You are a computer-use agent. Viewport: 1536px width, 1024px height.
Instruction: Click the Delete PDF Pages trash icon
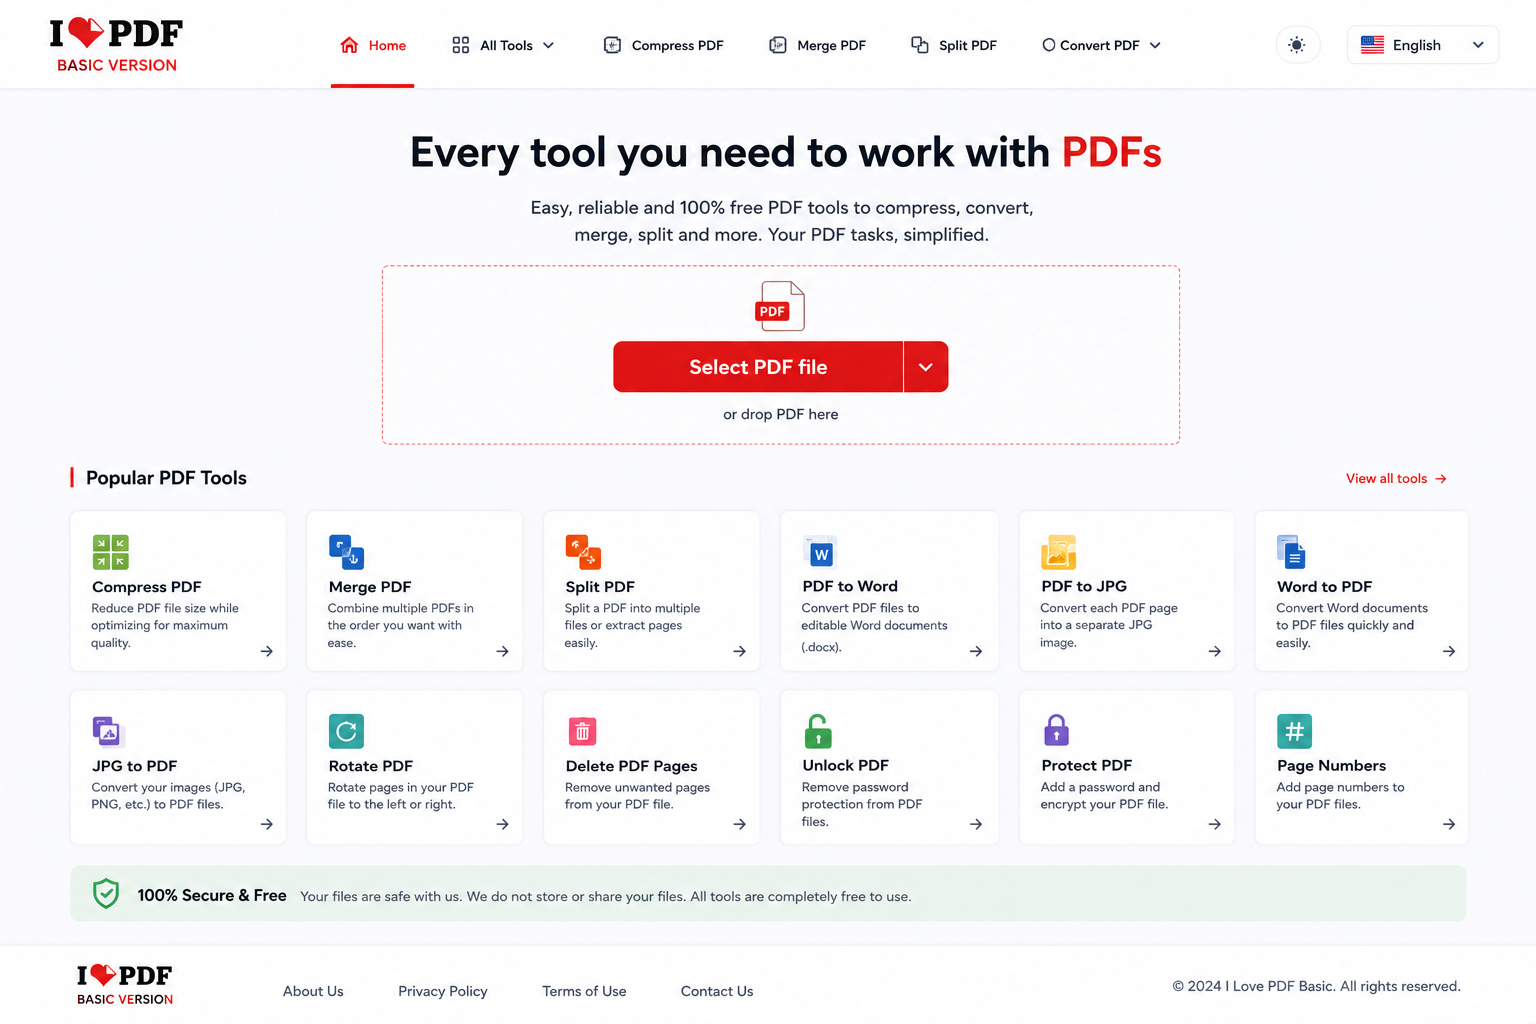pyautogui.click(x=582, y=732)
